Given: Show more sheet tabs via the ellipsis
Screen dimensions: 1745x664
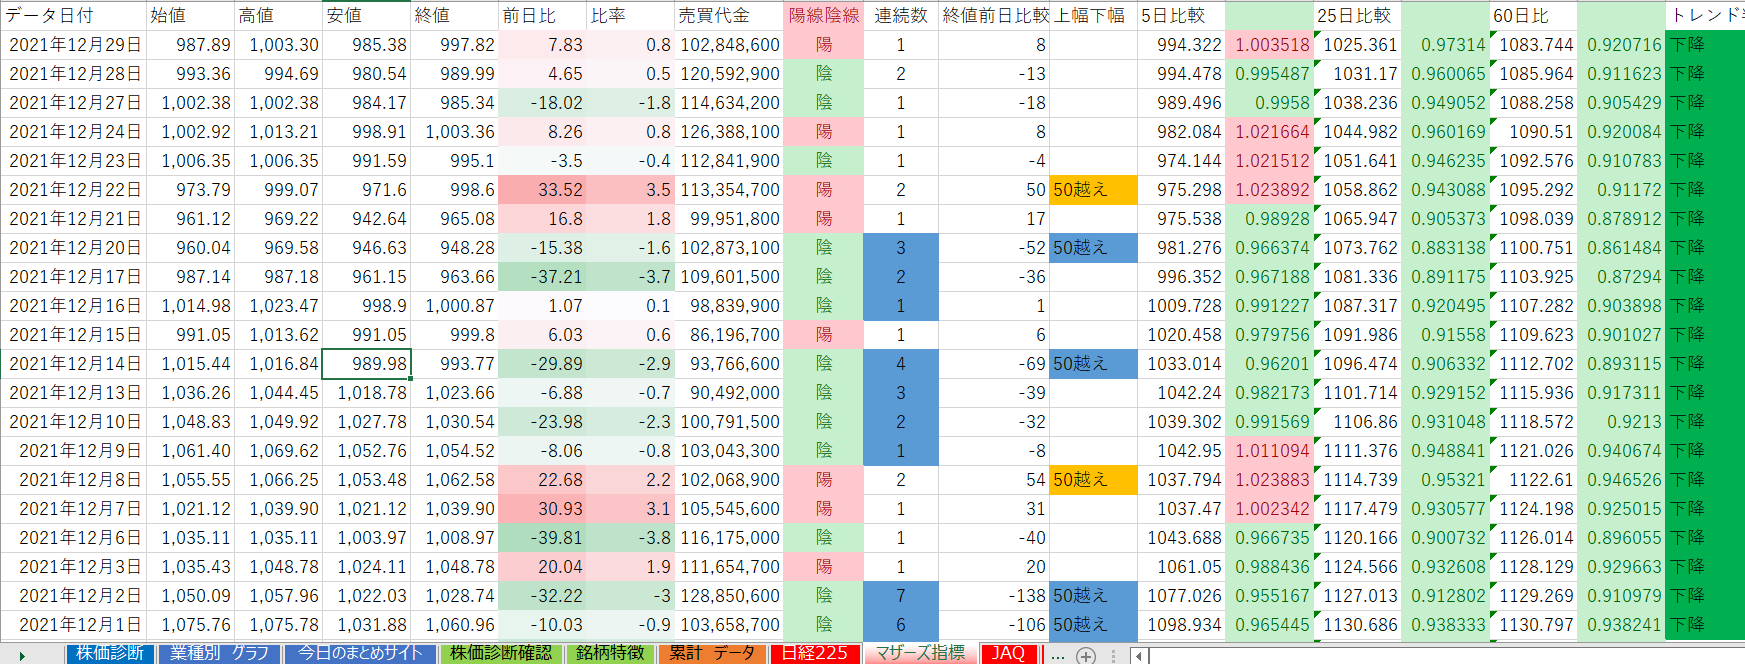Looking at the screenshot, I should click(1057, 656).
